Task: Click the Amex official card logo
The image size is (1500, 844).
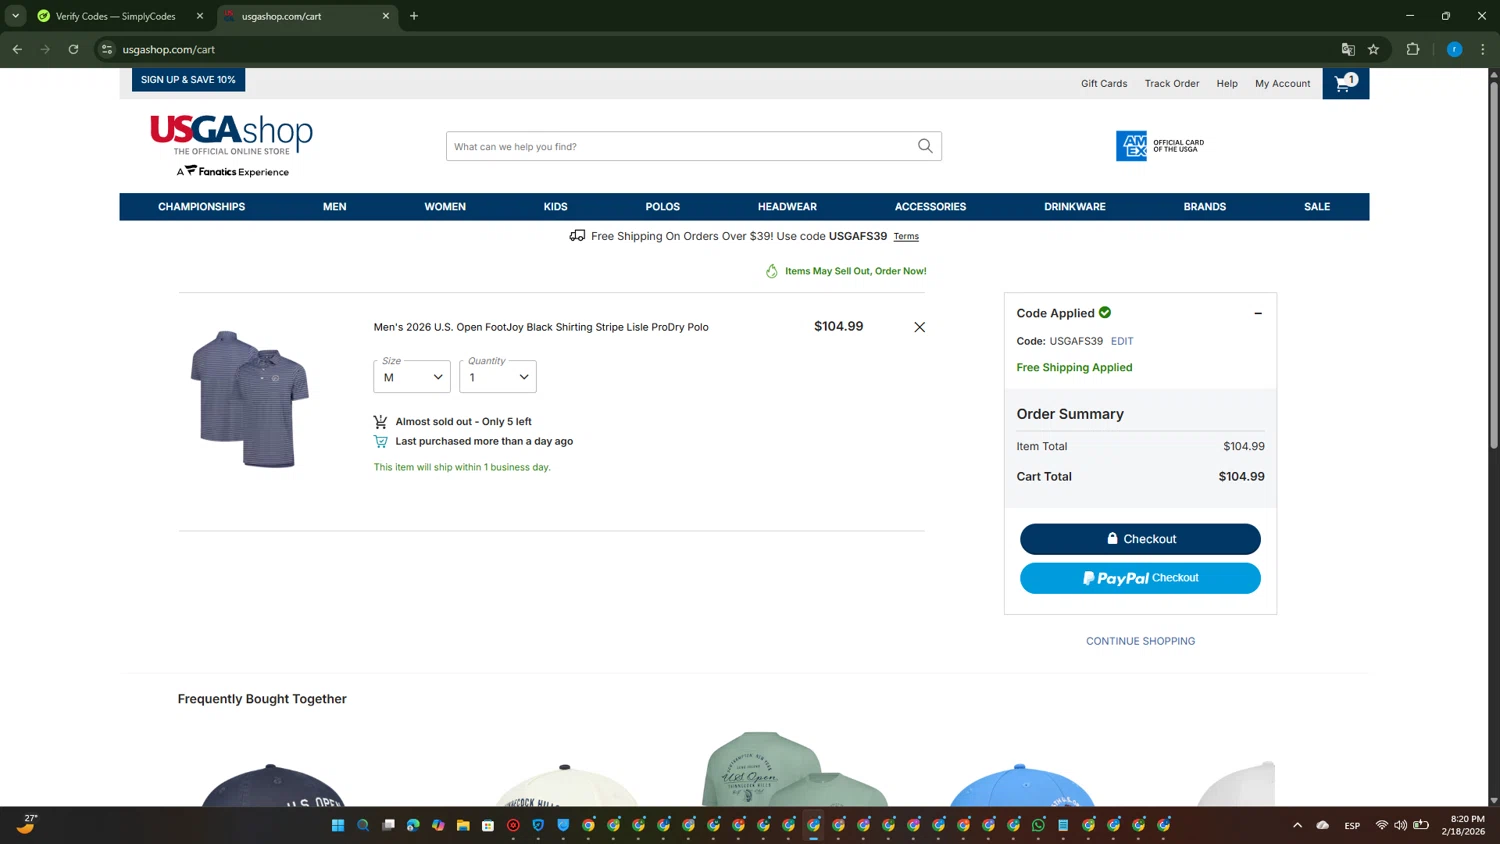Action: (x=1160, y=146)
